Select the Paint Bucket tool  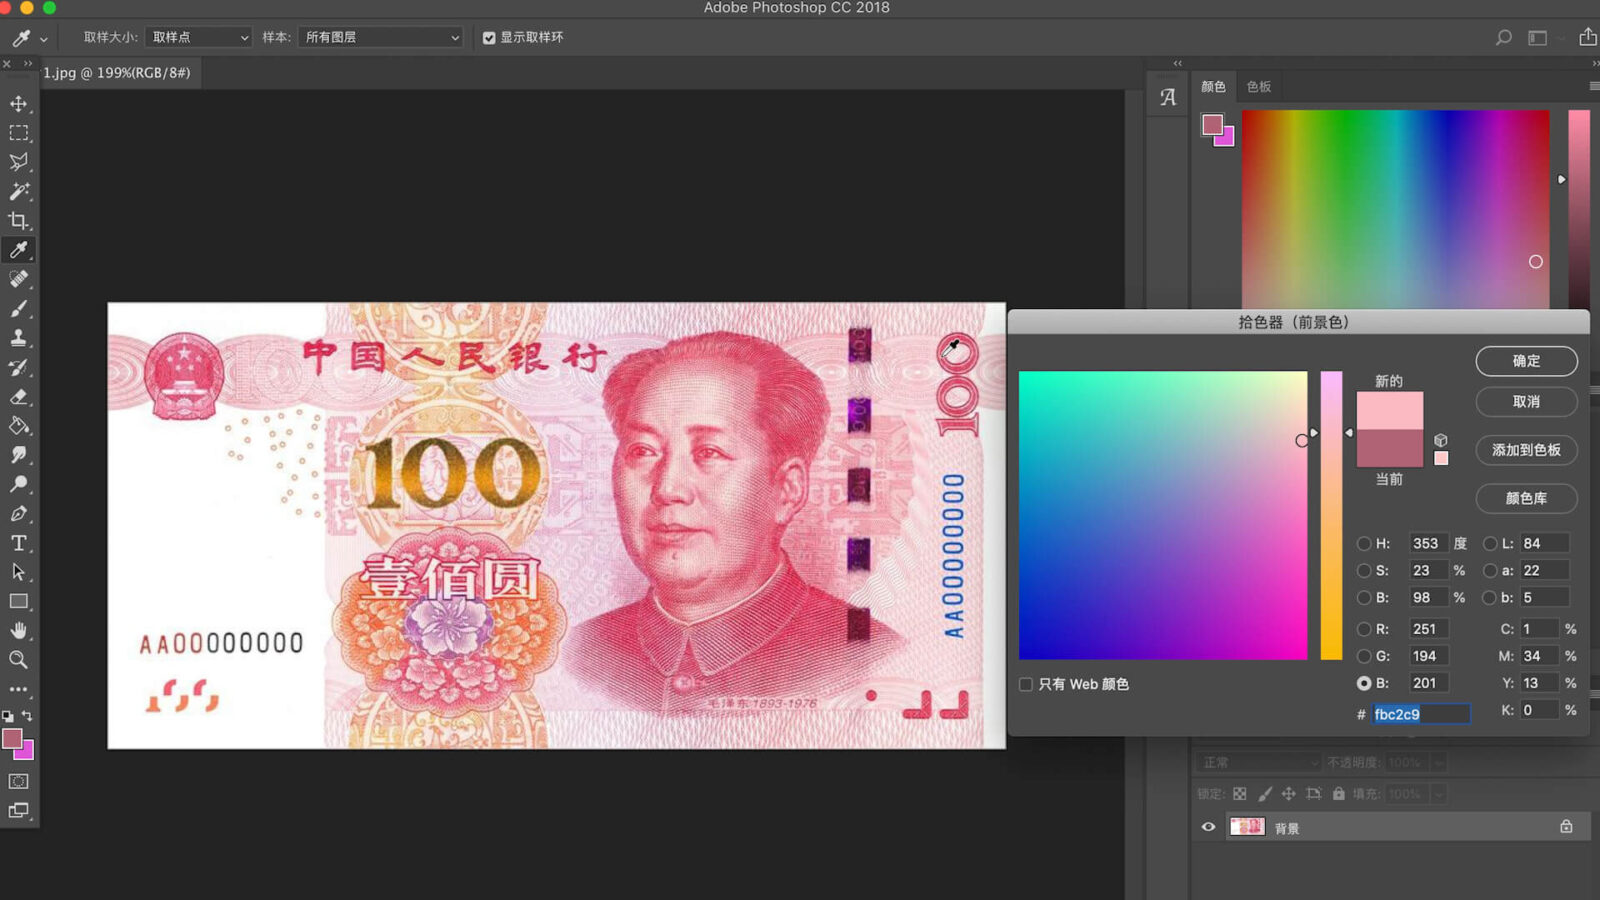point(18,426)
